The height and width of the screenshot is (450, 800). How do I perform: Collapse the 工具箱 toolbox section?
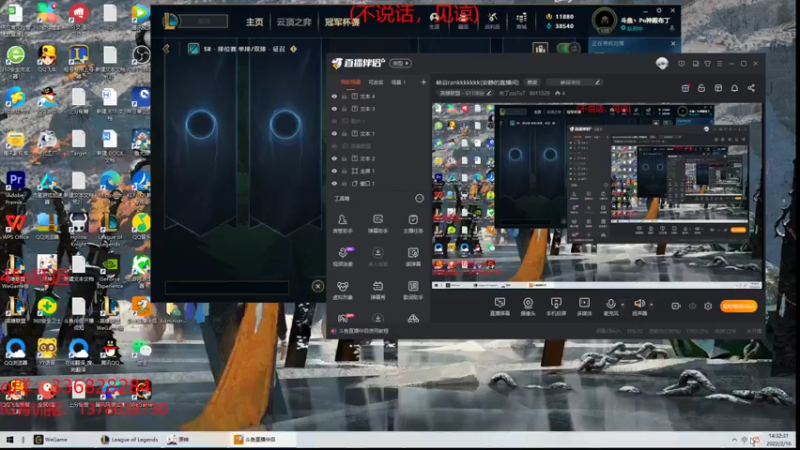[x=419, y=198]
